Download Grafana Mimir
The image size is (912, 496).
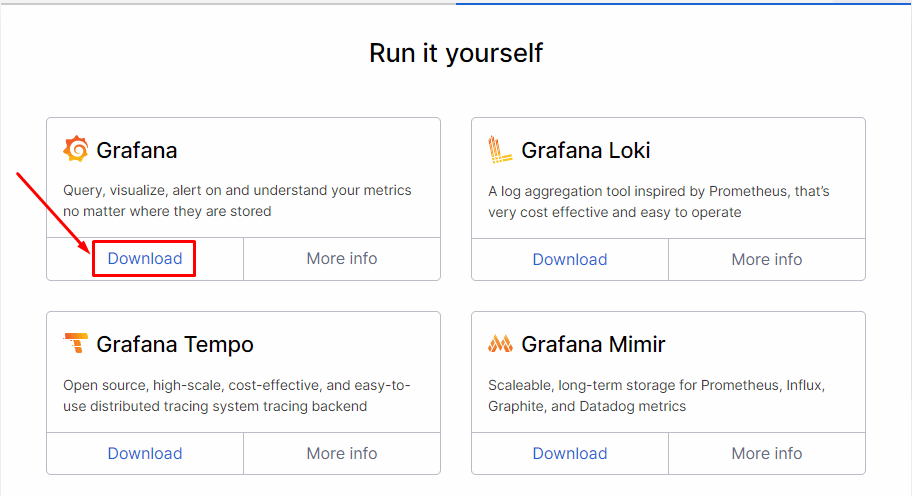click(570, 453)
